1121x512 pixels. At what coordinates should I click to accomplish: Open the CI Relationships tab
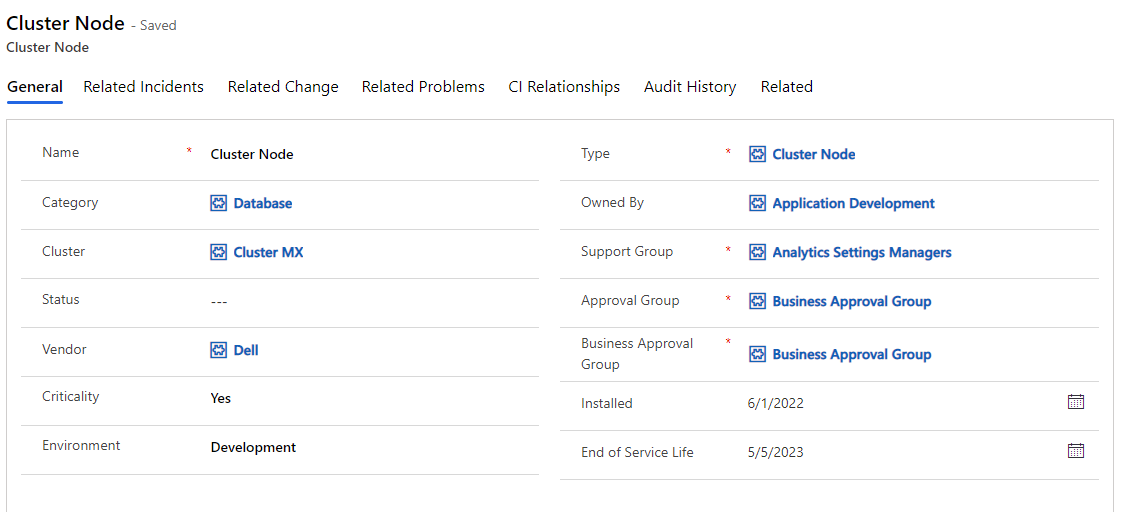click(x=564, y=87)
